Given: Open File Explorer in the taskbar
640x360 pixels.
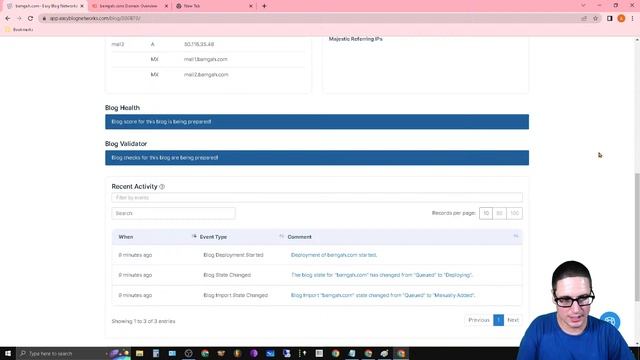Looking at the screenshot, I should (140, 353).
